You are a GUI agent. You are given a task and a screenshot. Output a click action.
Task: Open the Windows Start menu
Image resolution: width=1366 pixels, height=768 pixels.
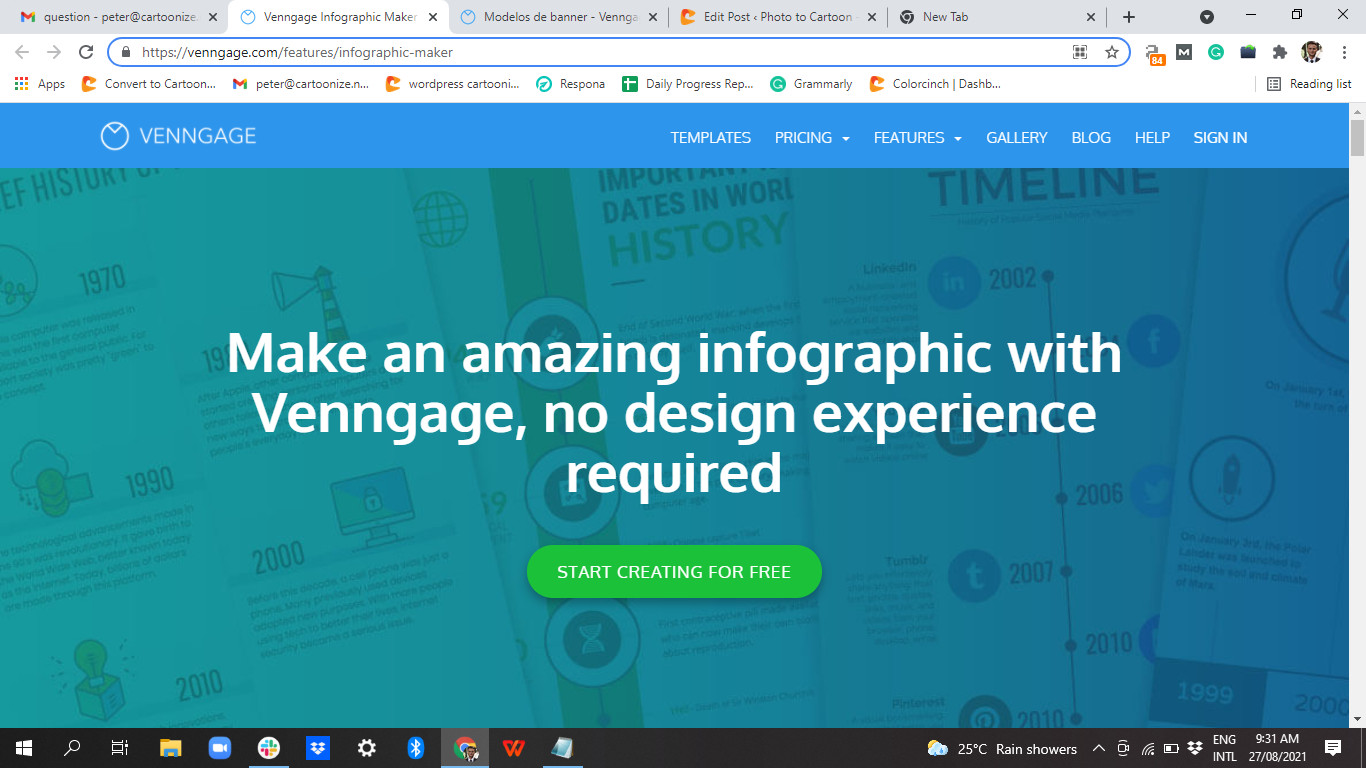[x=24, y=748]
